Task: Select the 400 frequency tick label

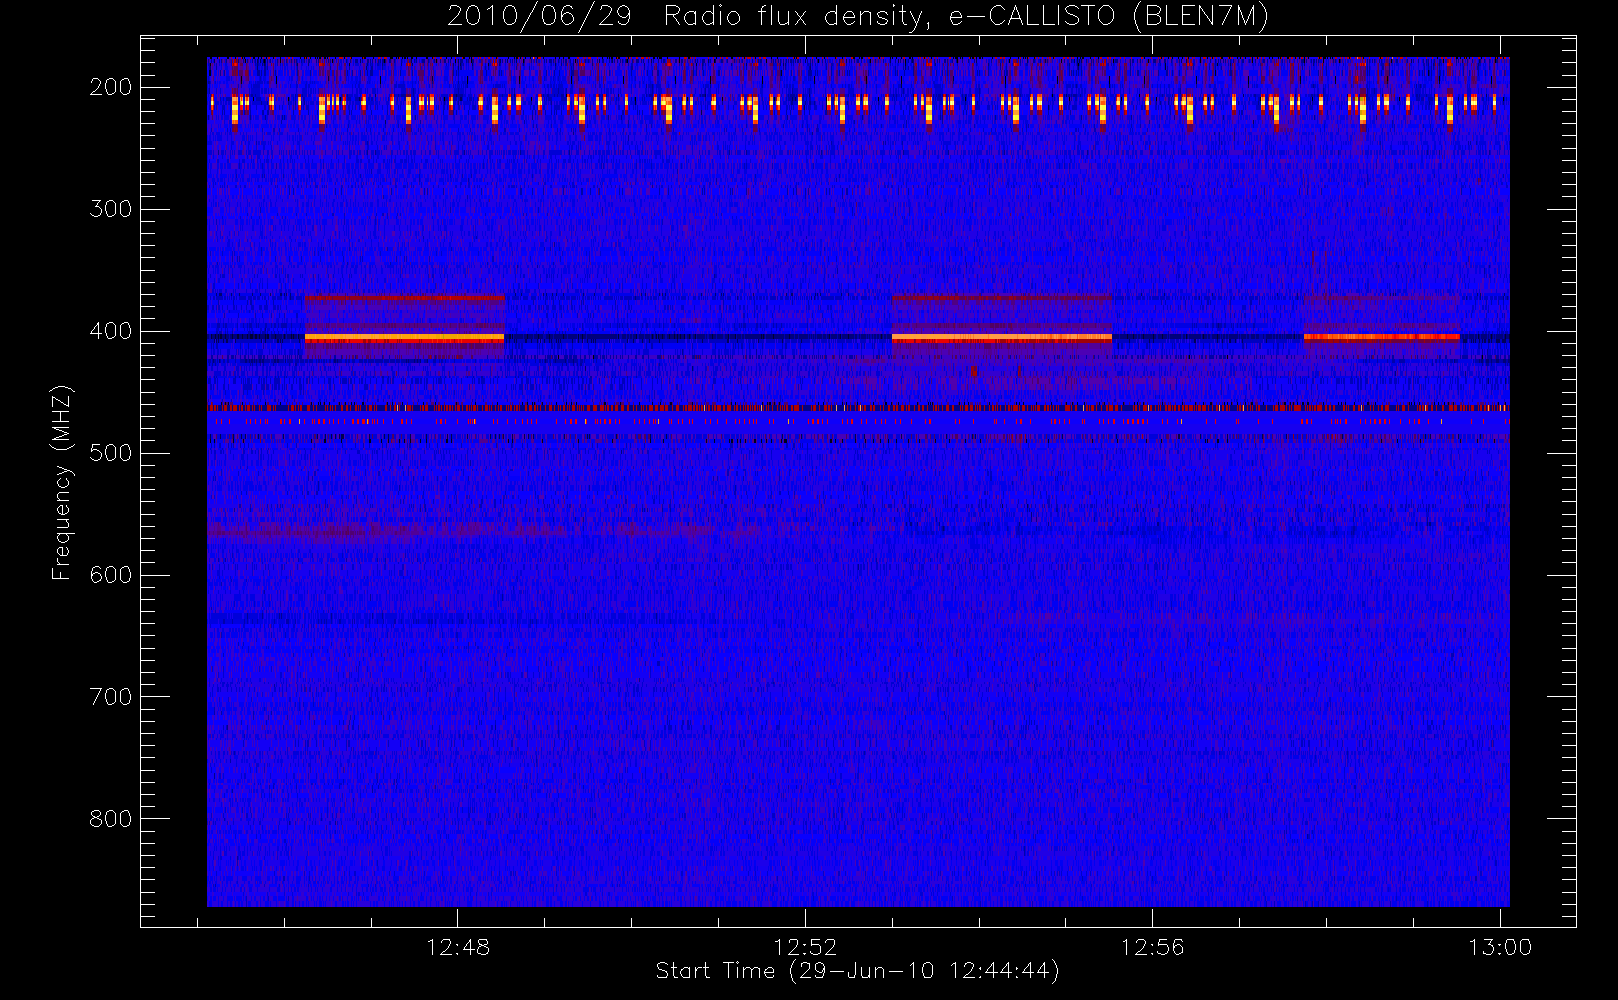Action: pos(111,331)
